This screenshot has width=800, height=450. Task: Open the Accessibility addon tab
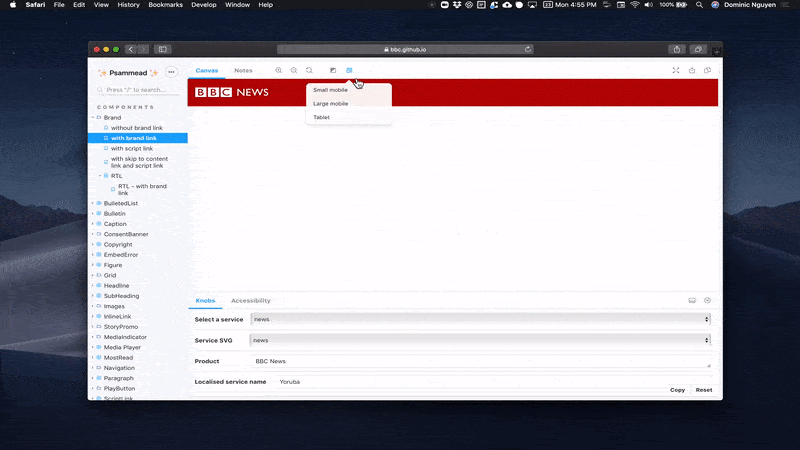(251, 301)
